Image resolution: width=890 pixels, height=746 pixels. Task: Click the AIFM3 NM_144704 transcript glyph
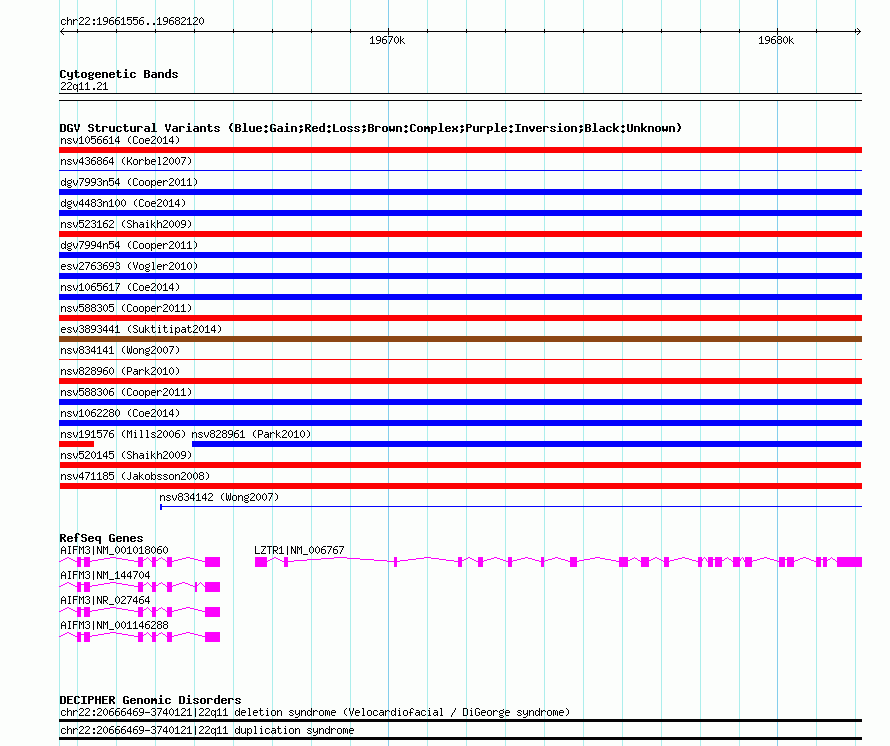140,587
